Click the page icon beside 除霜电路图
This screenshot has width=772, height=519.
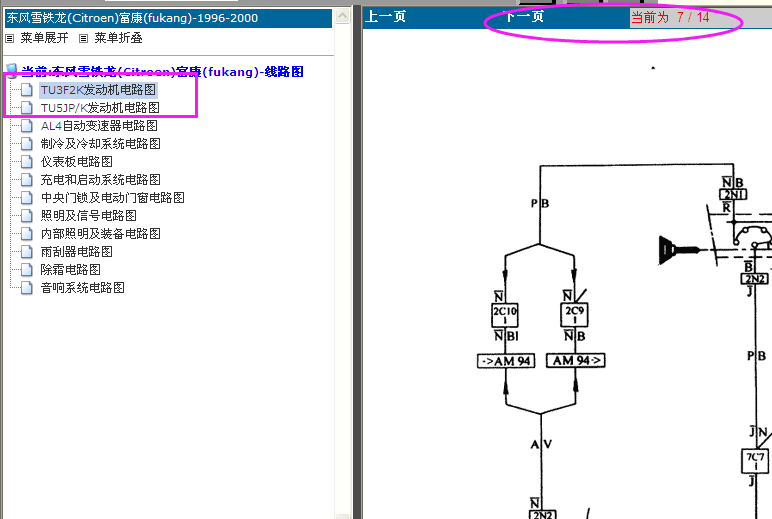(x=27, y=269)
